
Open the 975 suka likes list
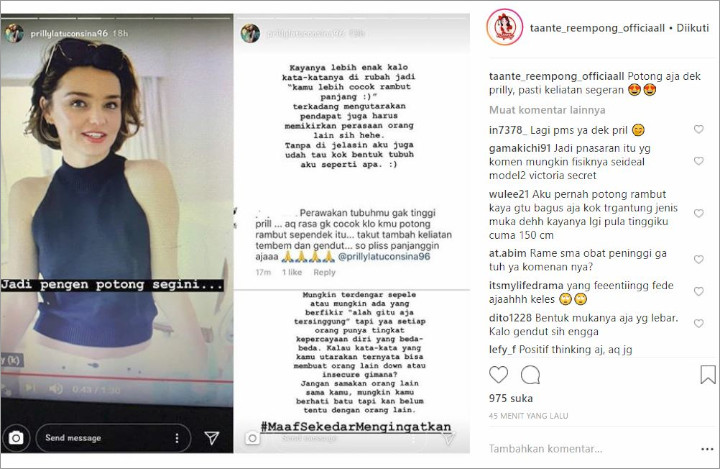pos(511,398)
